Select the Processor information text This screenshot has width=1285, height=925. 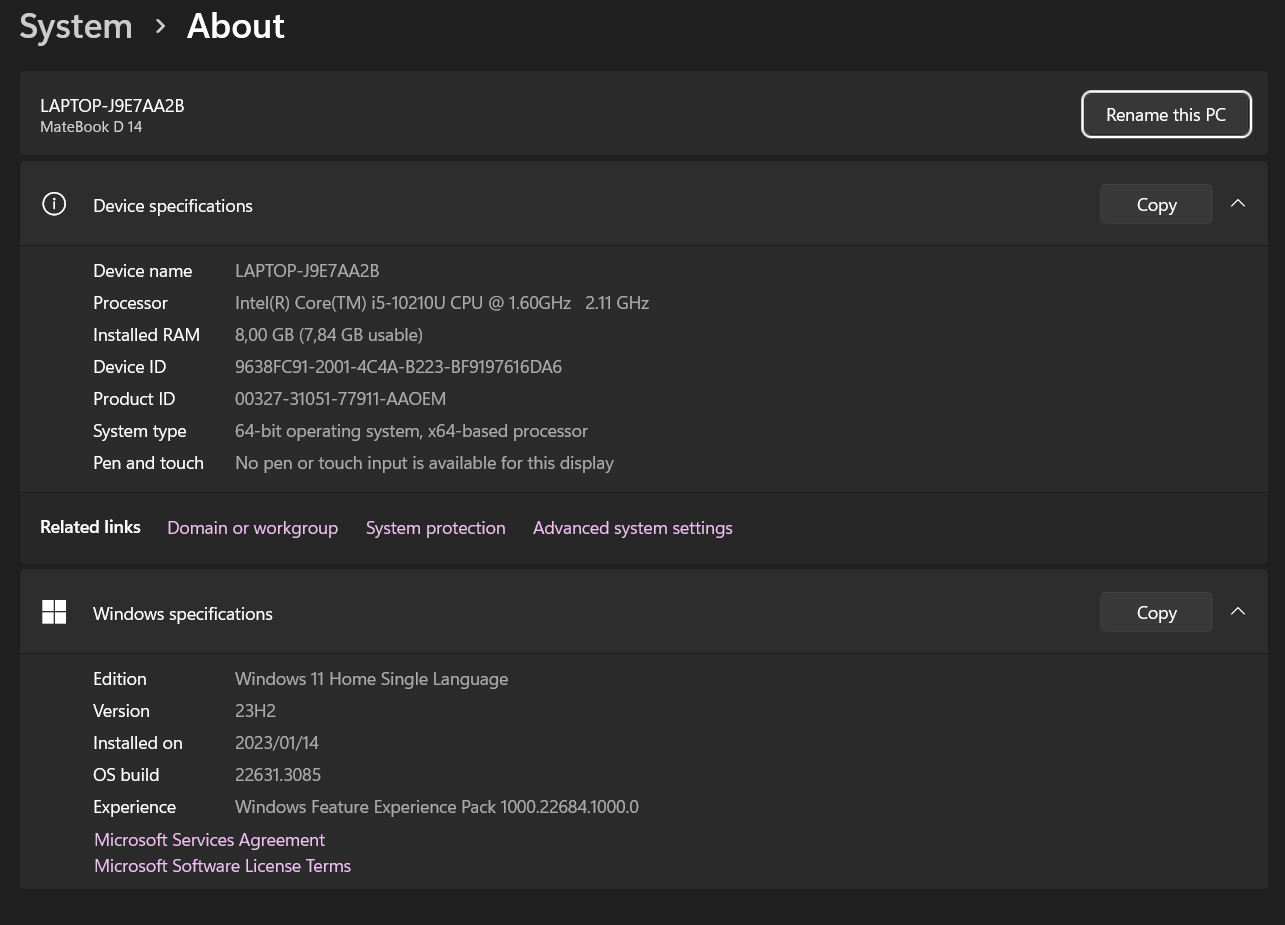[441, 303]
